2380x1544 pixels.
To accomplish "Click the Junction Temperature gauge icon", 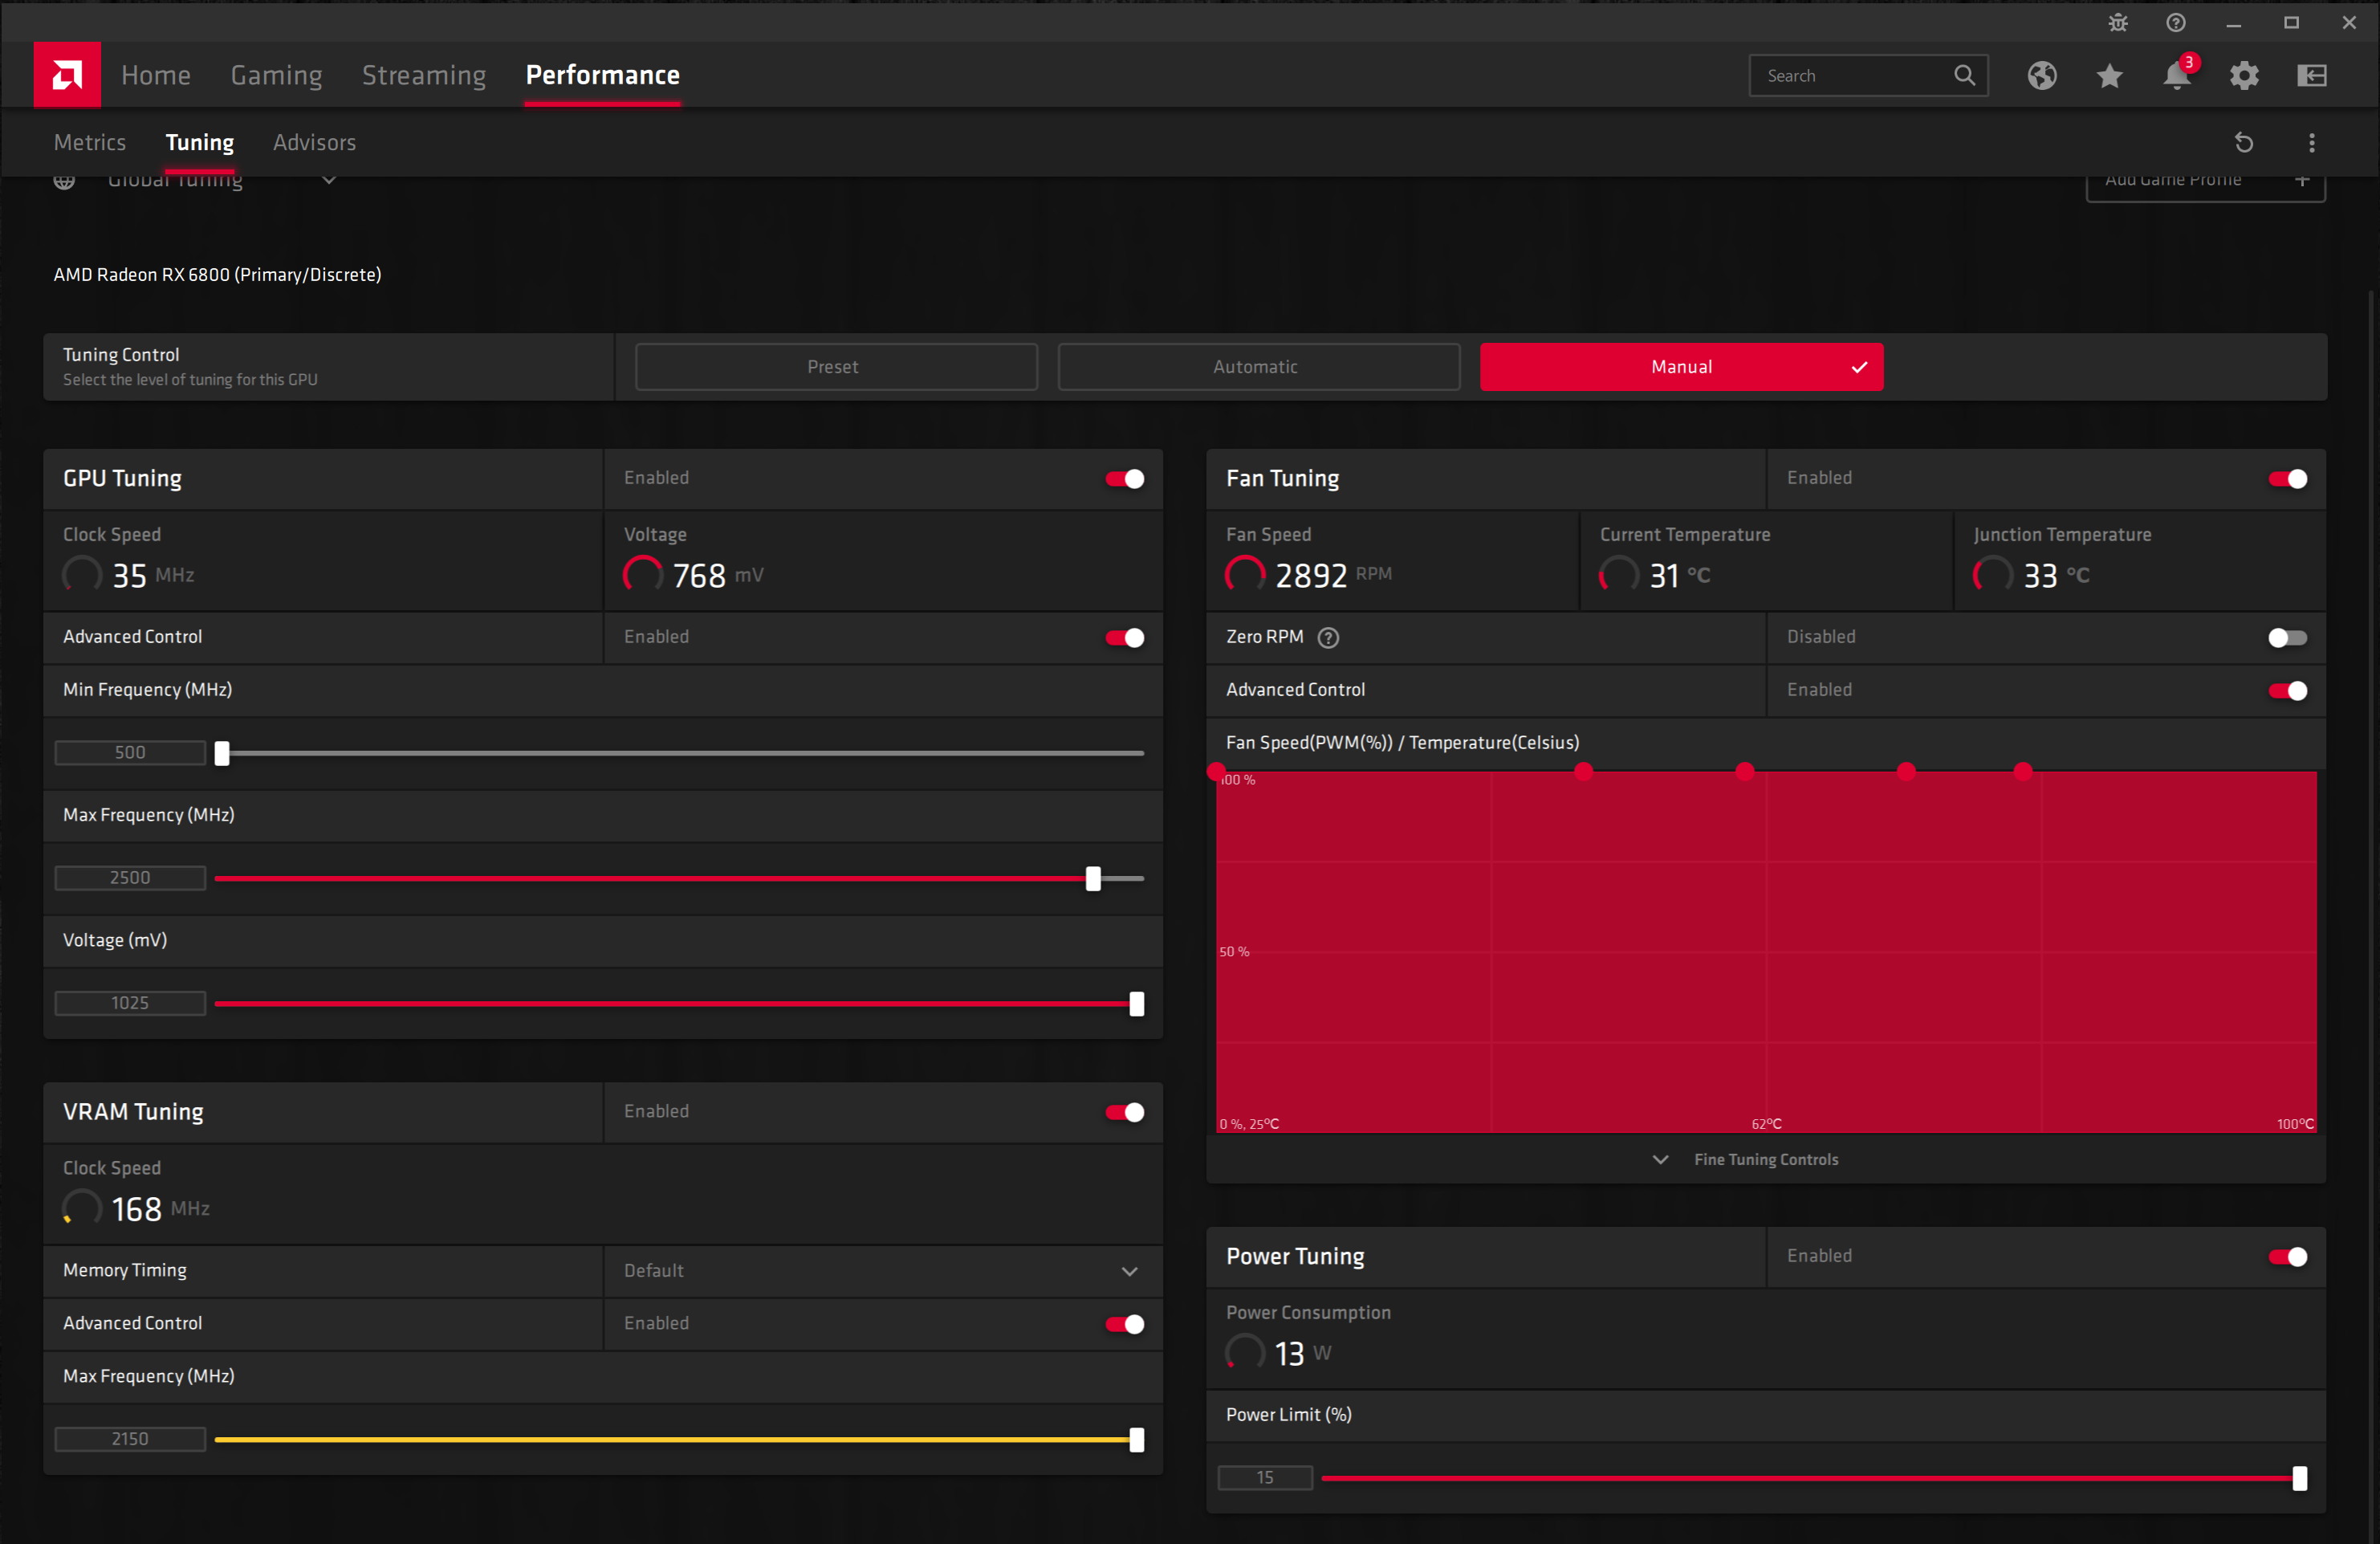I will (x=1993, y=574).
